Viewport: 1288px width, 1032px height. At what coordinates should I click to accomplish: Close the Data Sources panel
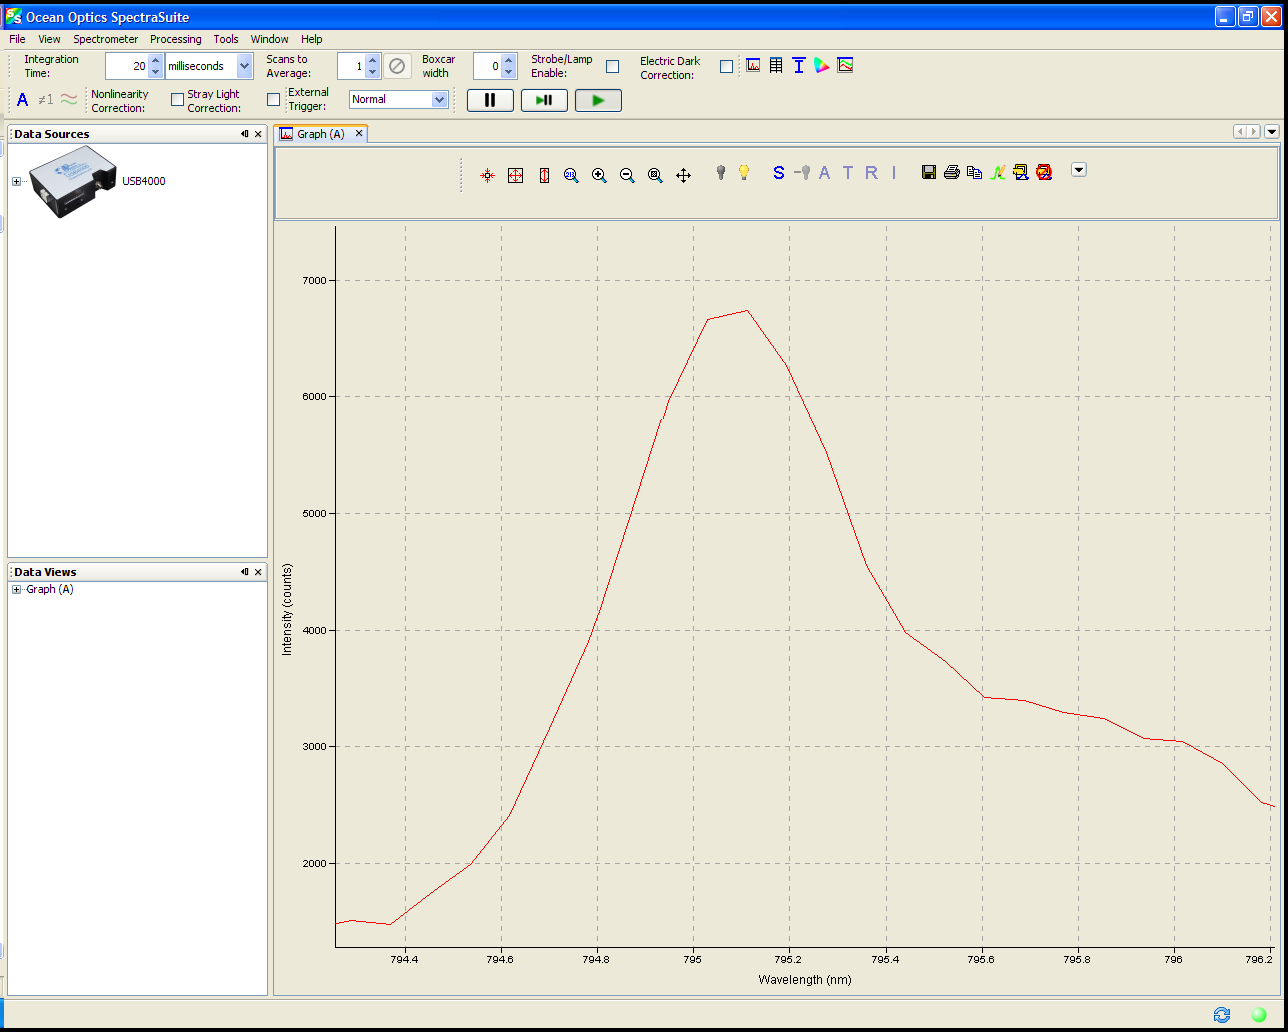point(258,134)
